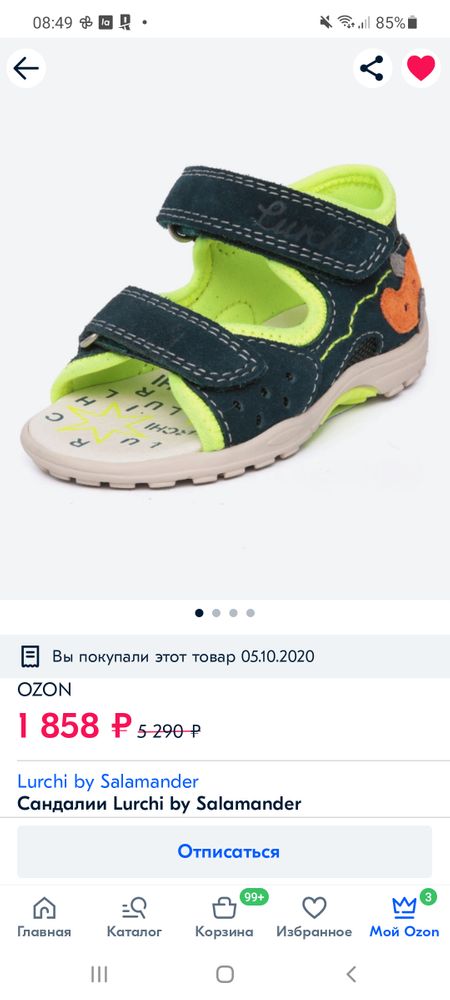Tap the purchase receipt icon
The image size is (450, 1000).
pos(30,656)
